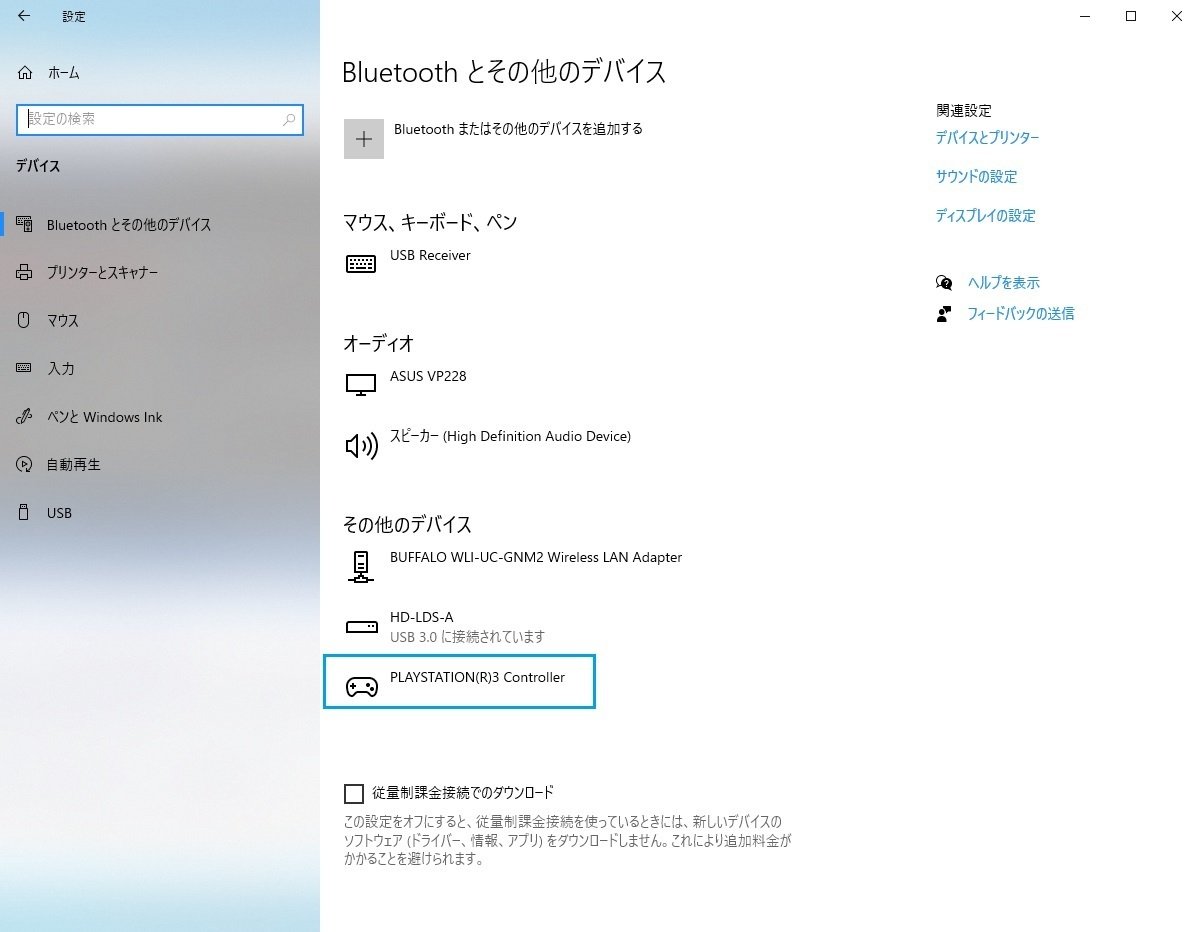
Task: Open サウンドの設定 link
Action: [x=976, y=177]
